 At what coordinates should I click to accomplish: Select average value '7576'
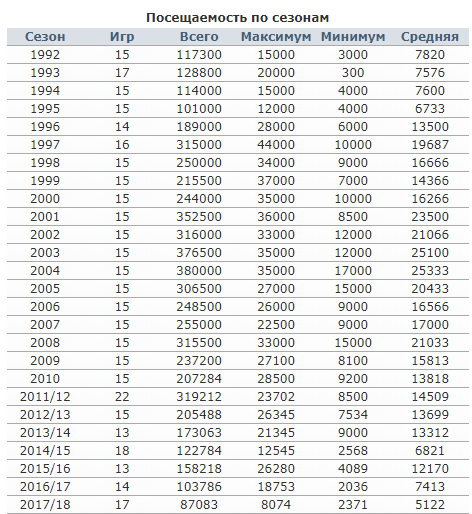coord(430,73)
